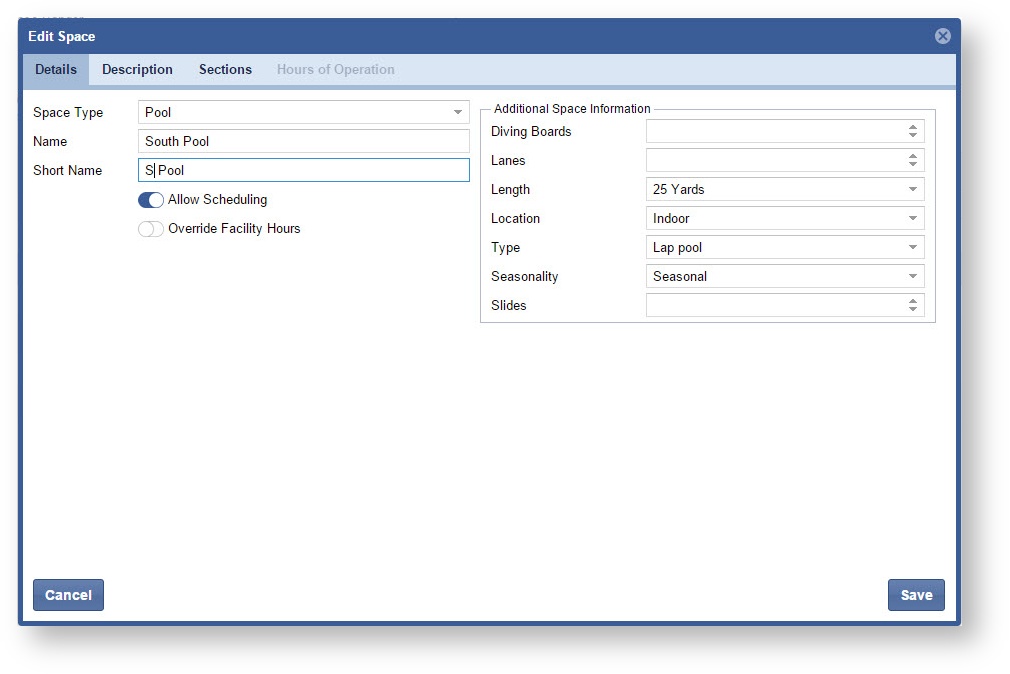
Task: Click the Slides spinner arrows
Action: (x=913, y=305)
